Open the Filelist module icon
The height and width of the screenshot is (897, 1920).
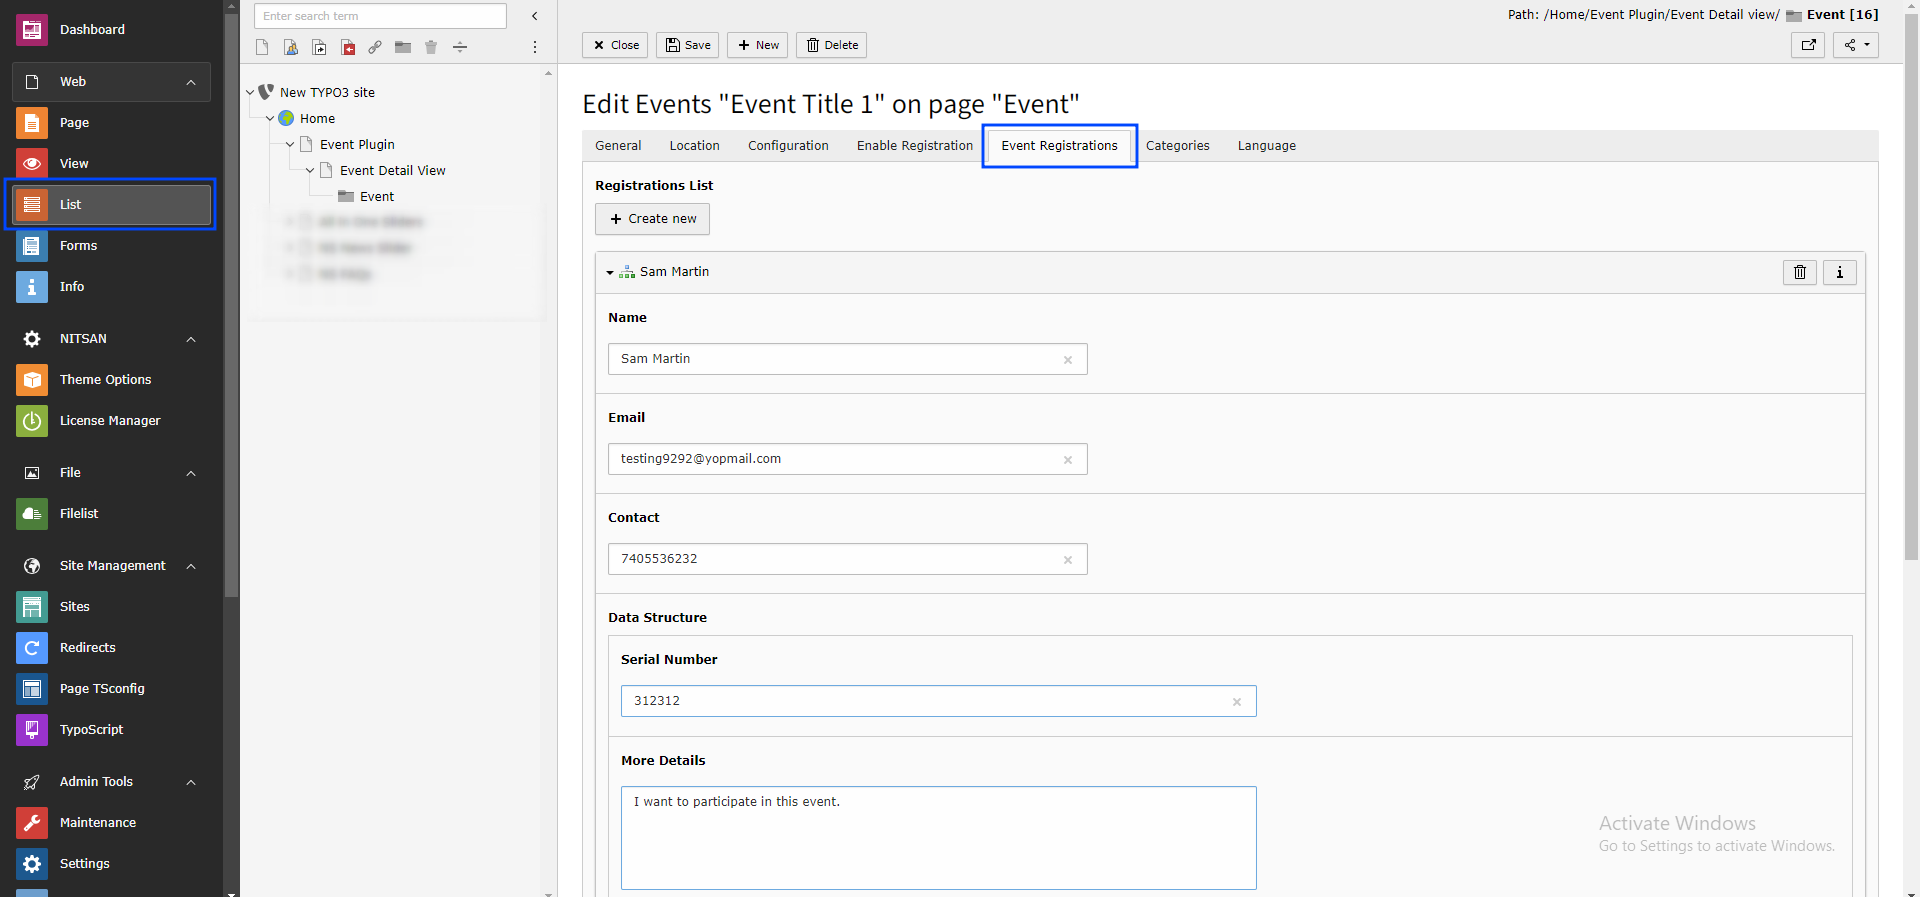click(x=32, y=514)
